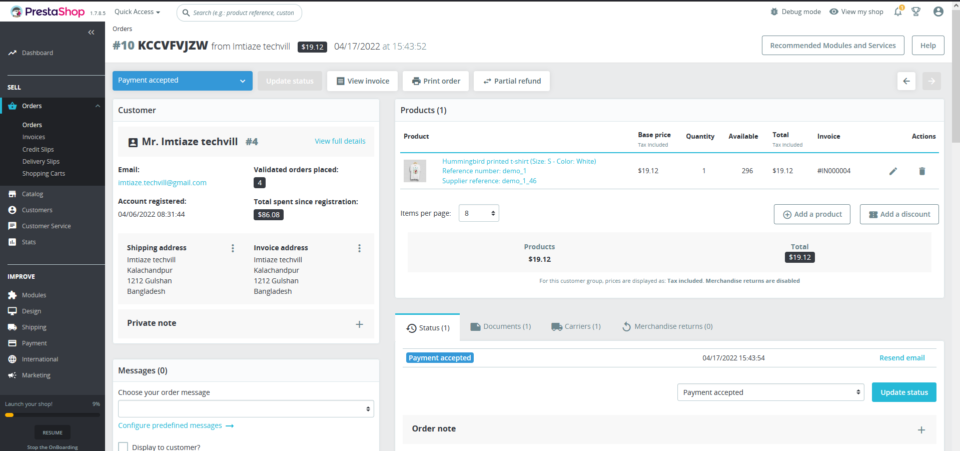Click the 'View full details' link
Screen dimensions: 960x451
340,141
